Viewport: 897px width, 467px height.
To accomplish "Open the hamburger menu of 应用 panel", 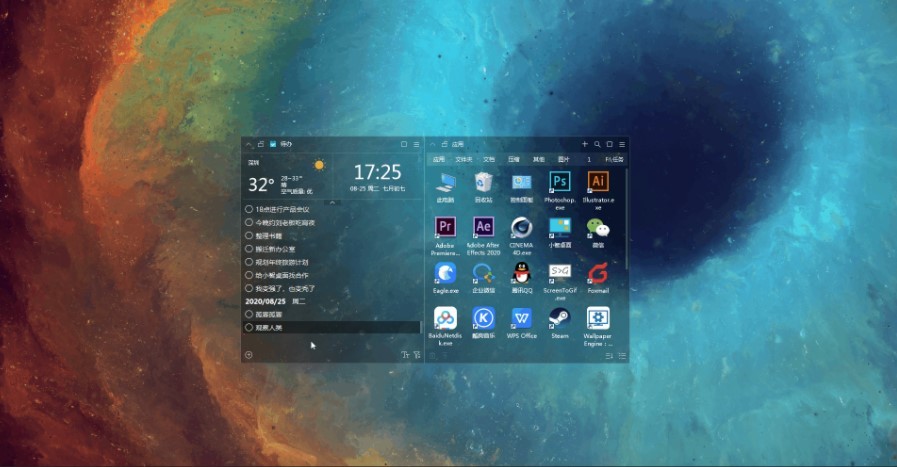I will pyautogui.click(x=622, y=144).
